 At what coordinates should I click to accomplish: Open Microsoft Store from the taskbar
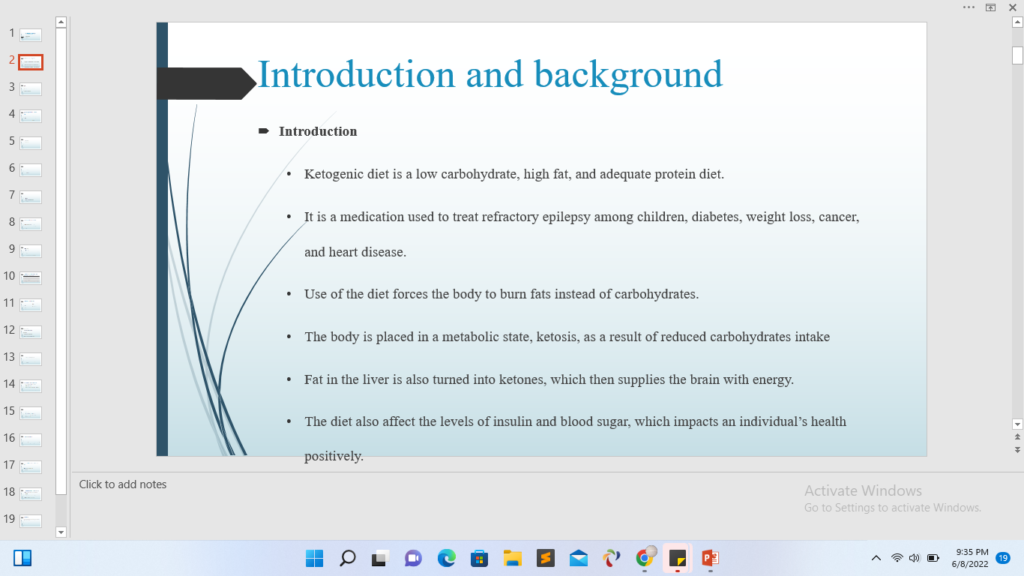(x=479, y=558)
